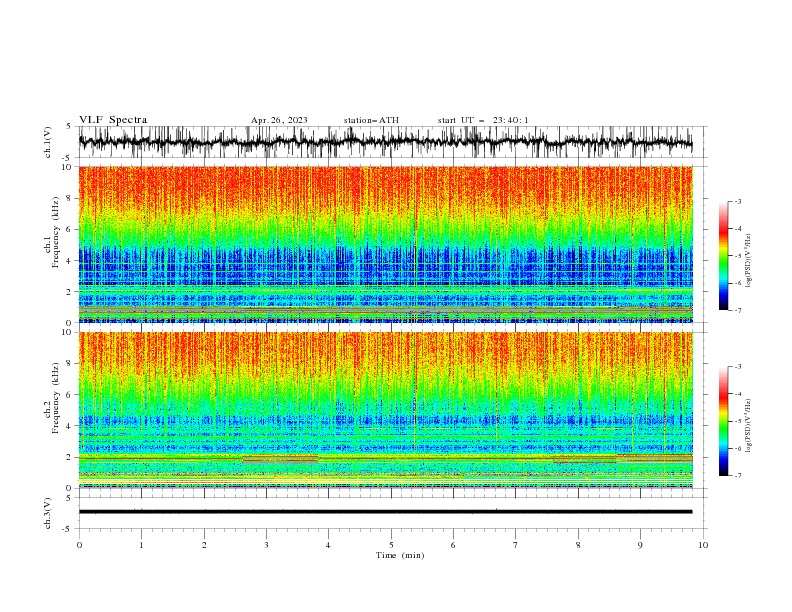Click the "2" kHz tick on ch.2 frequency axis
The width and height of the screenshot is (792, 612).
pyautogui.click(x=70, y=457)
